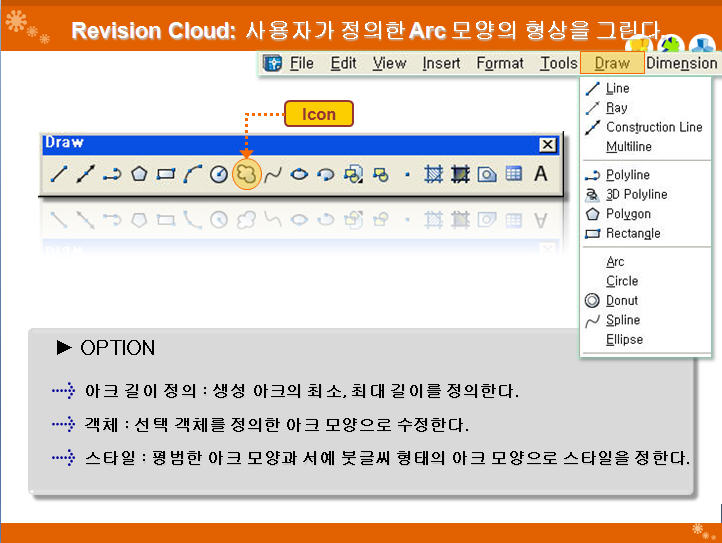The width and height of the screenshot is (722, 543).
Task: Close the Draw floating toolbar
Action: tap(547, 144)
